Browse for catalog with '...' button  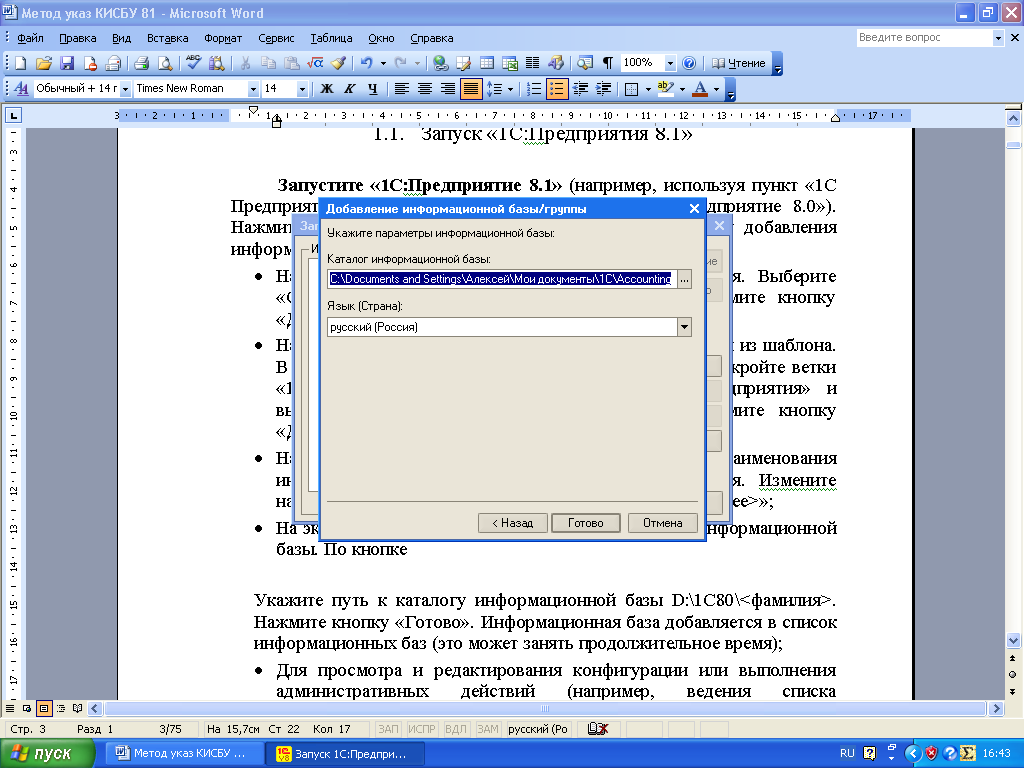[x=684, y=280]
